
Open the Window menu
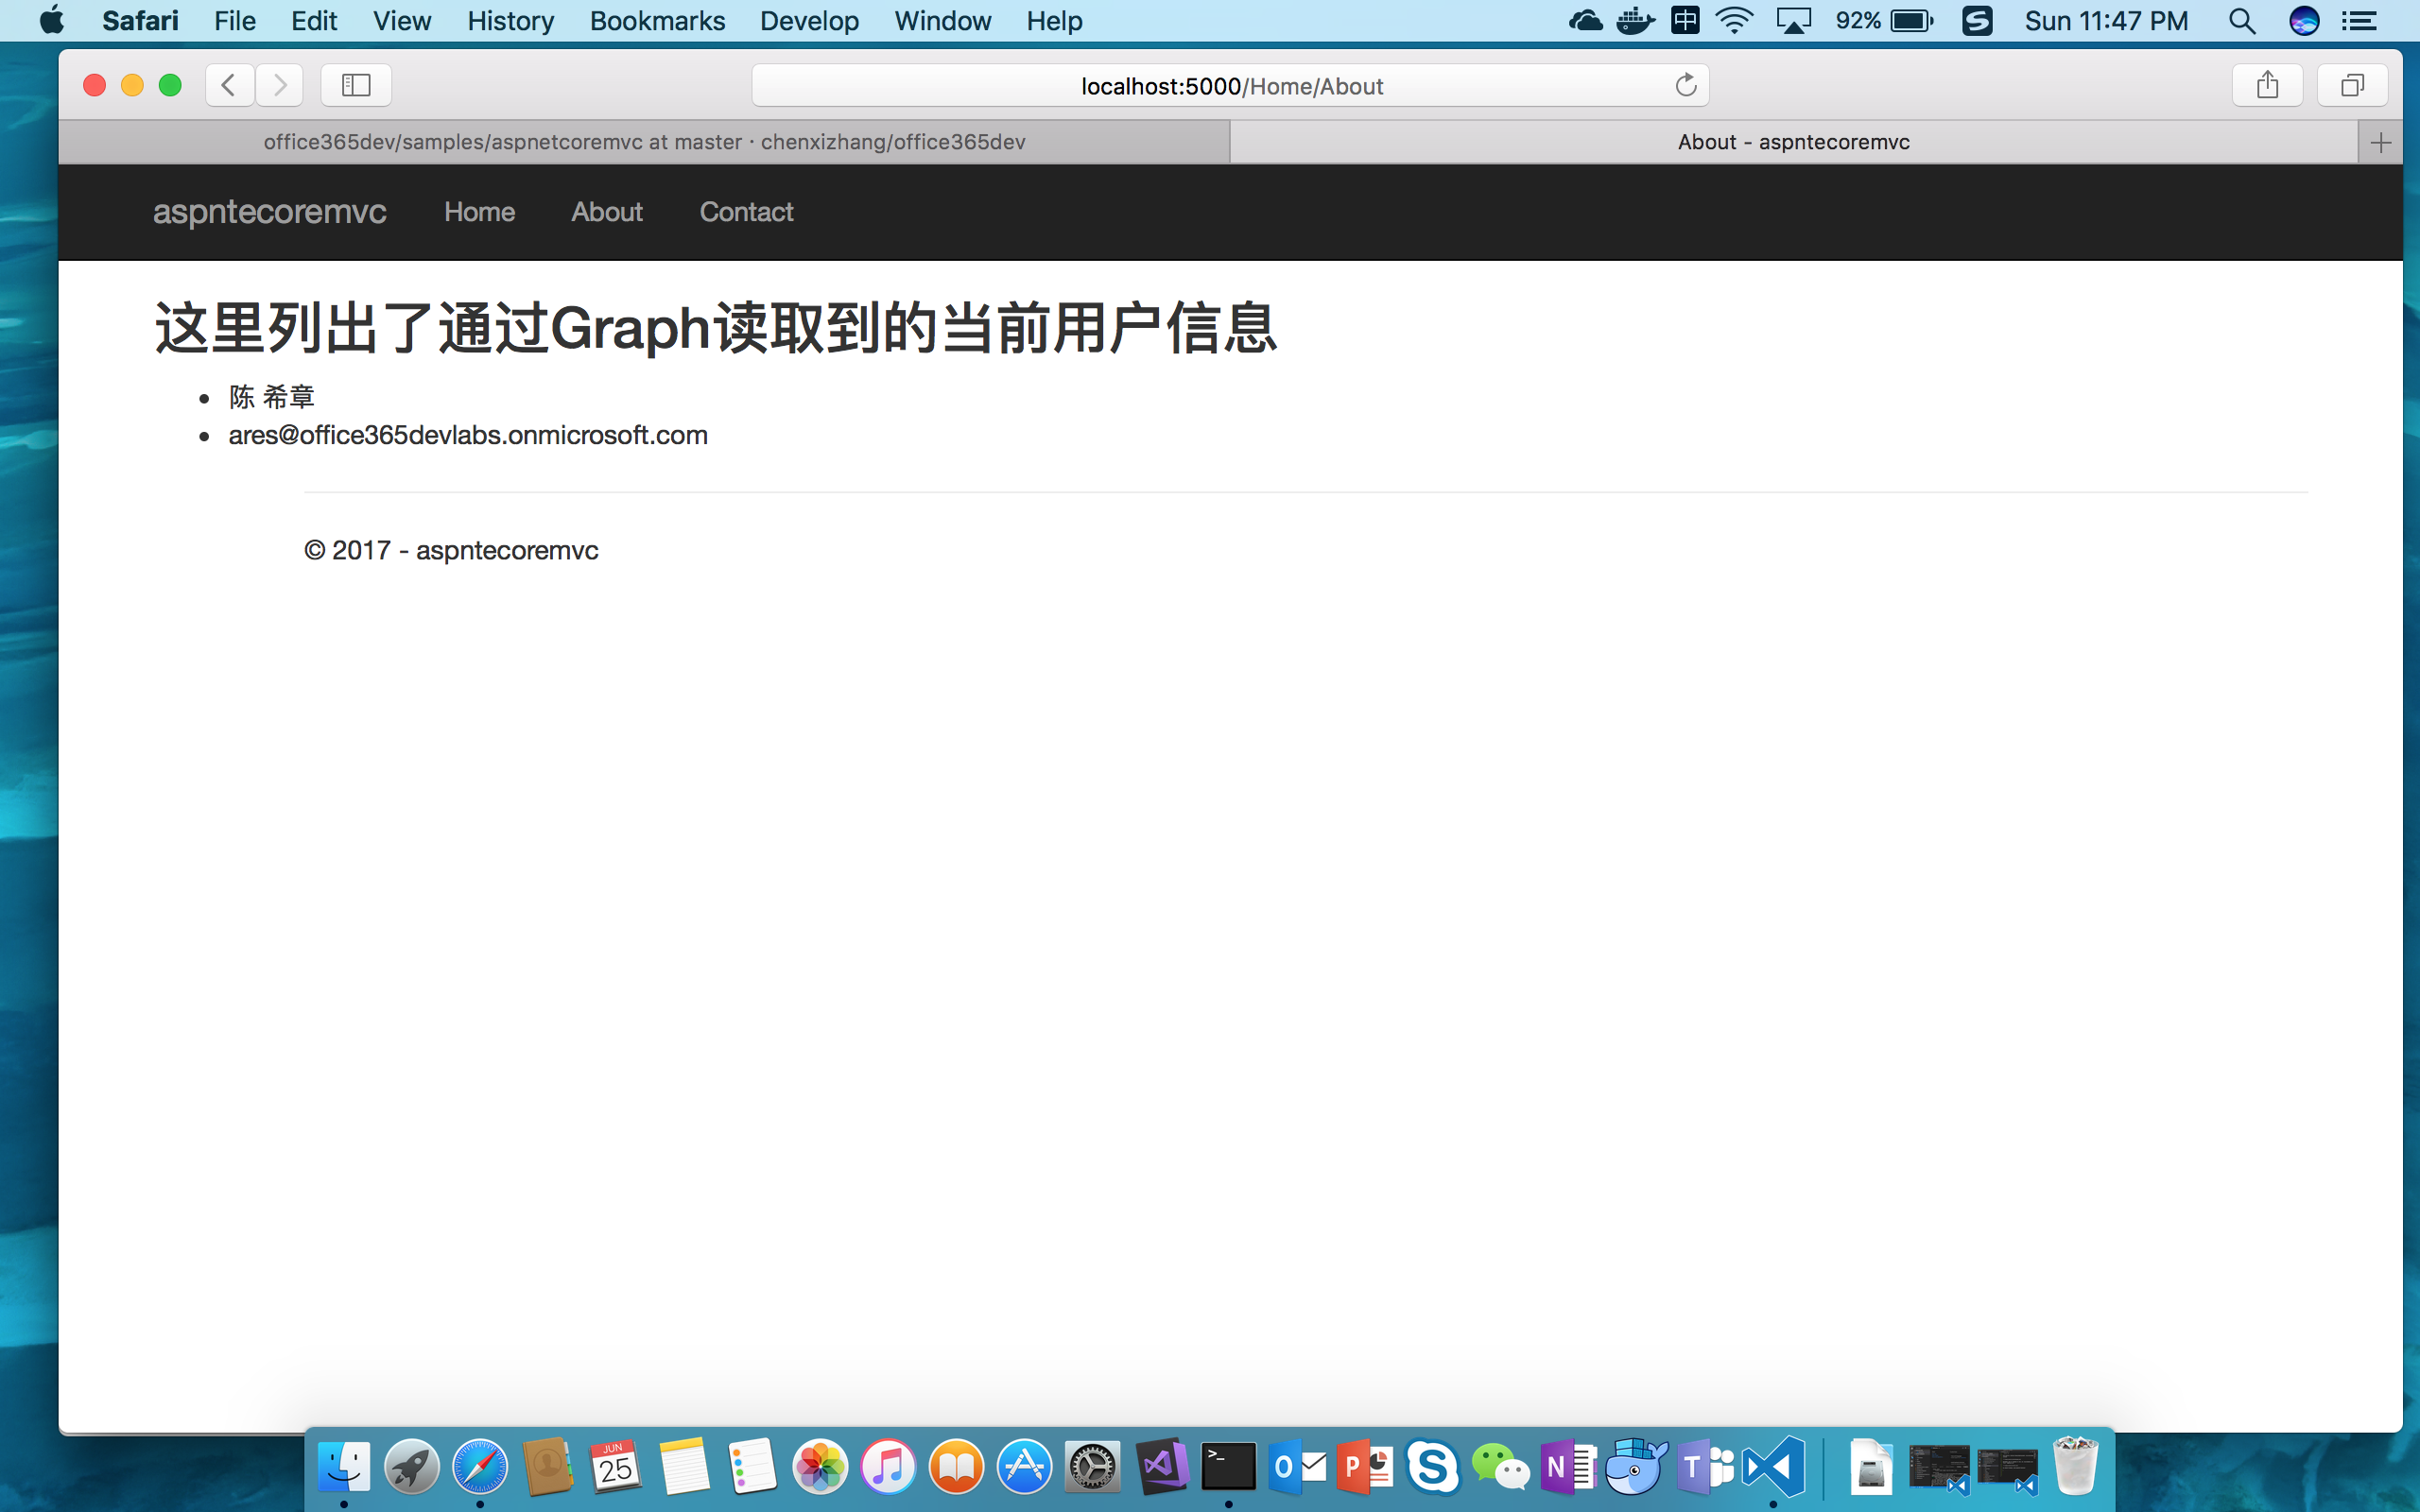pyautogui.click(x=943, y=20)
